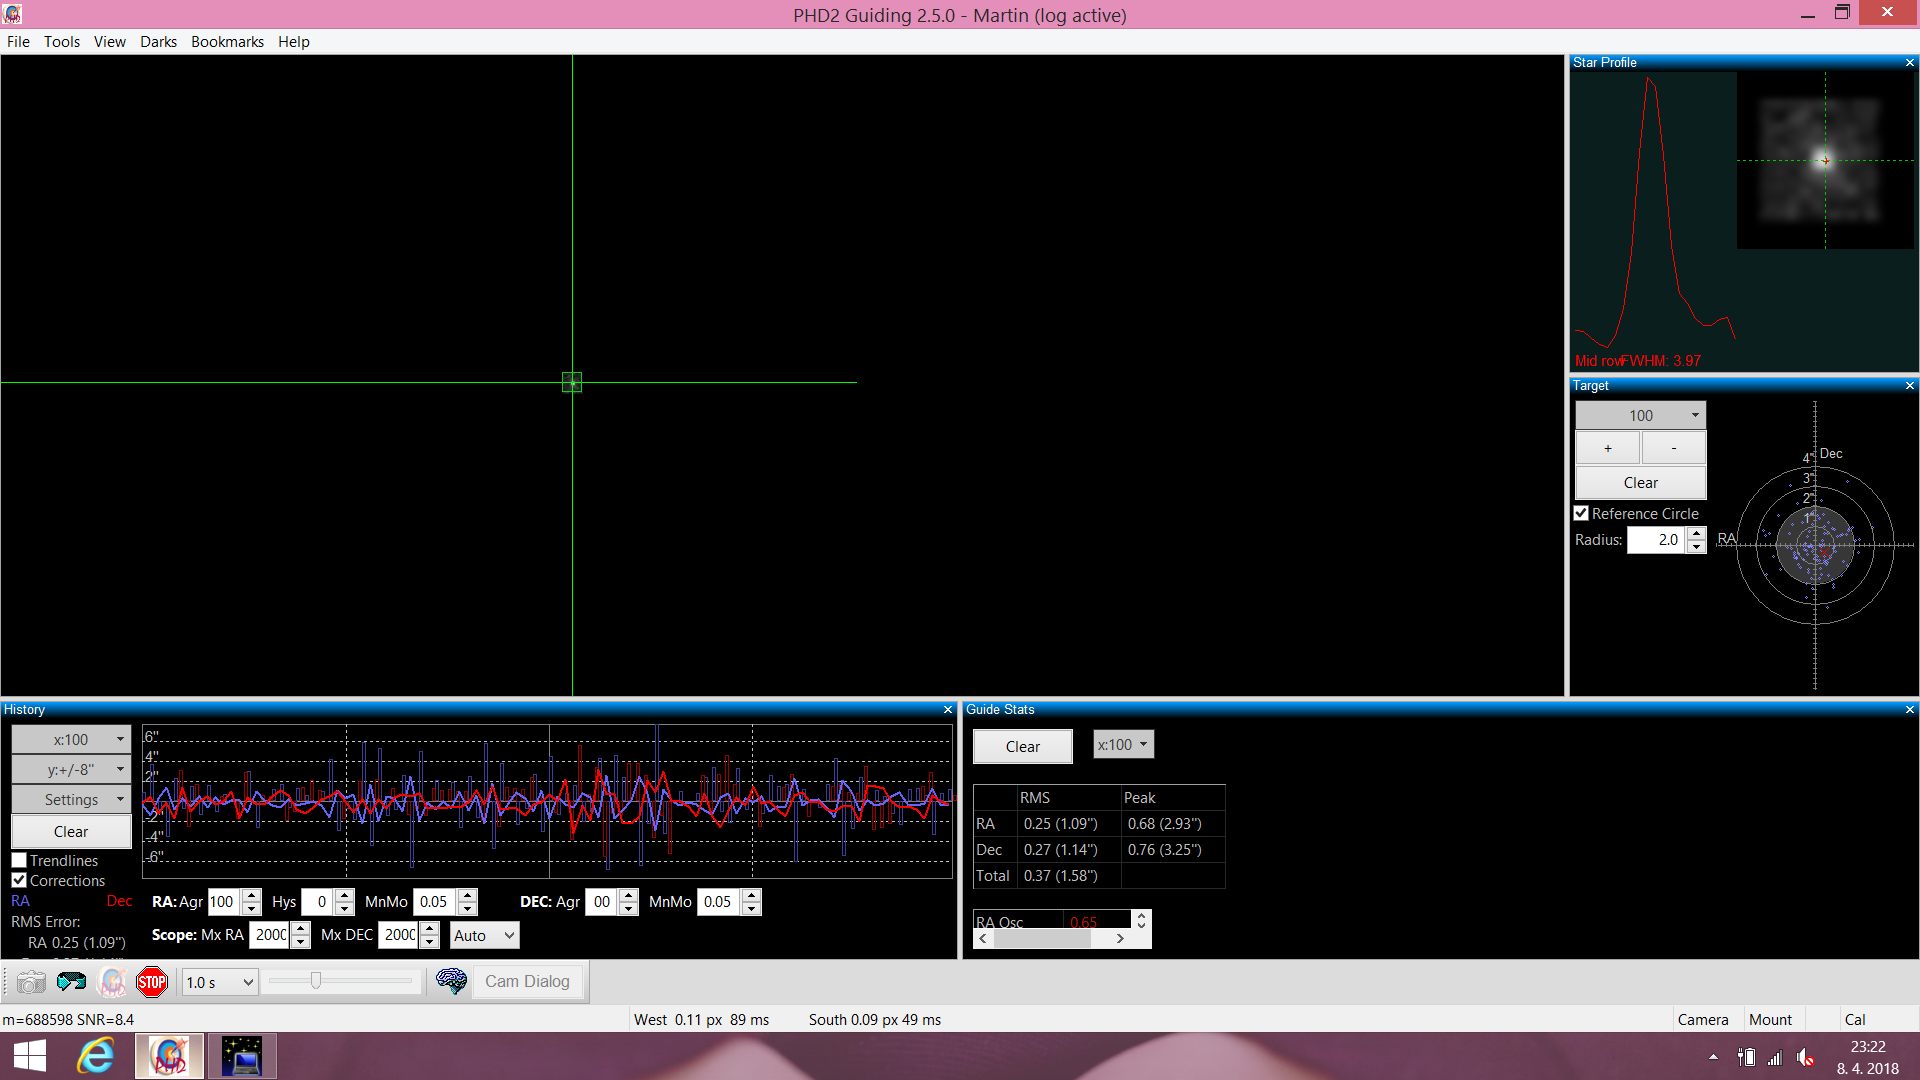Screen dimensions: 1920x1080
Task: Click the DEC MnMo value field
Action: click(x=719, y=901)
